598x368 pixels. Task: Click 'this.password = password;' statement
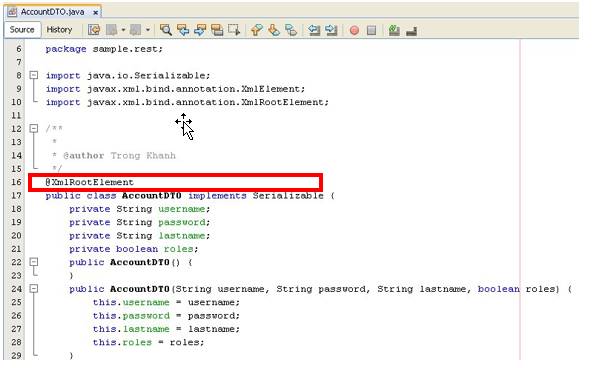(x=166, y=316)
